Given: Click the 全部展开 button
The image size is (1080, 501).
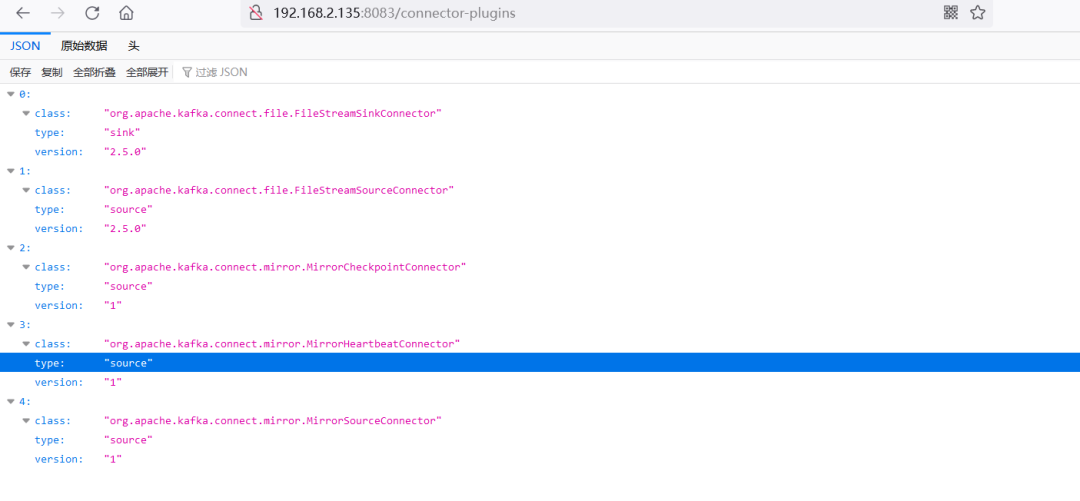Looking at the screenshot, I should pos(147,72).
